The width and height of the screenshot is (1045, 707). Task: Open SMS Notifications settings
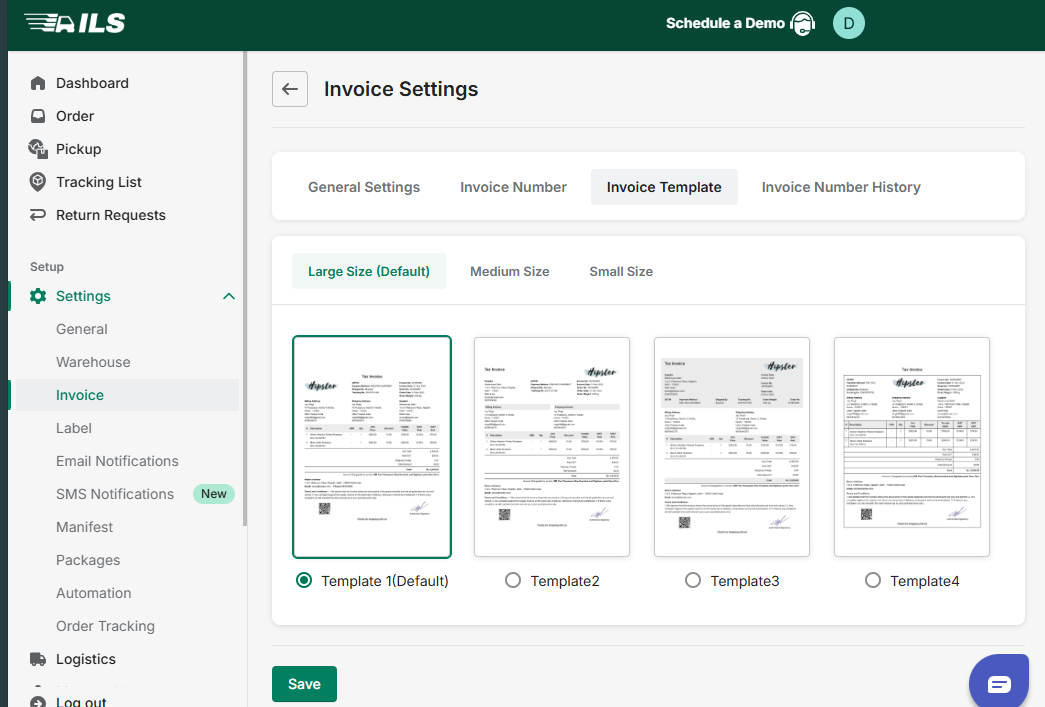115,494
